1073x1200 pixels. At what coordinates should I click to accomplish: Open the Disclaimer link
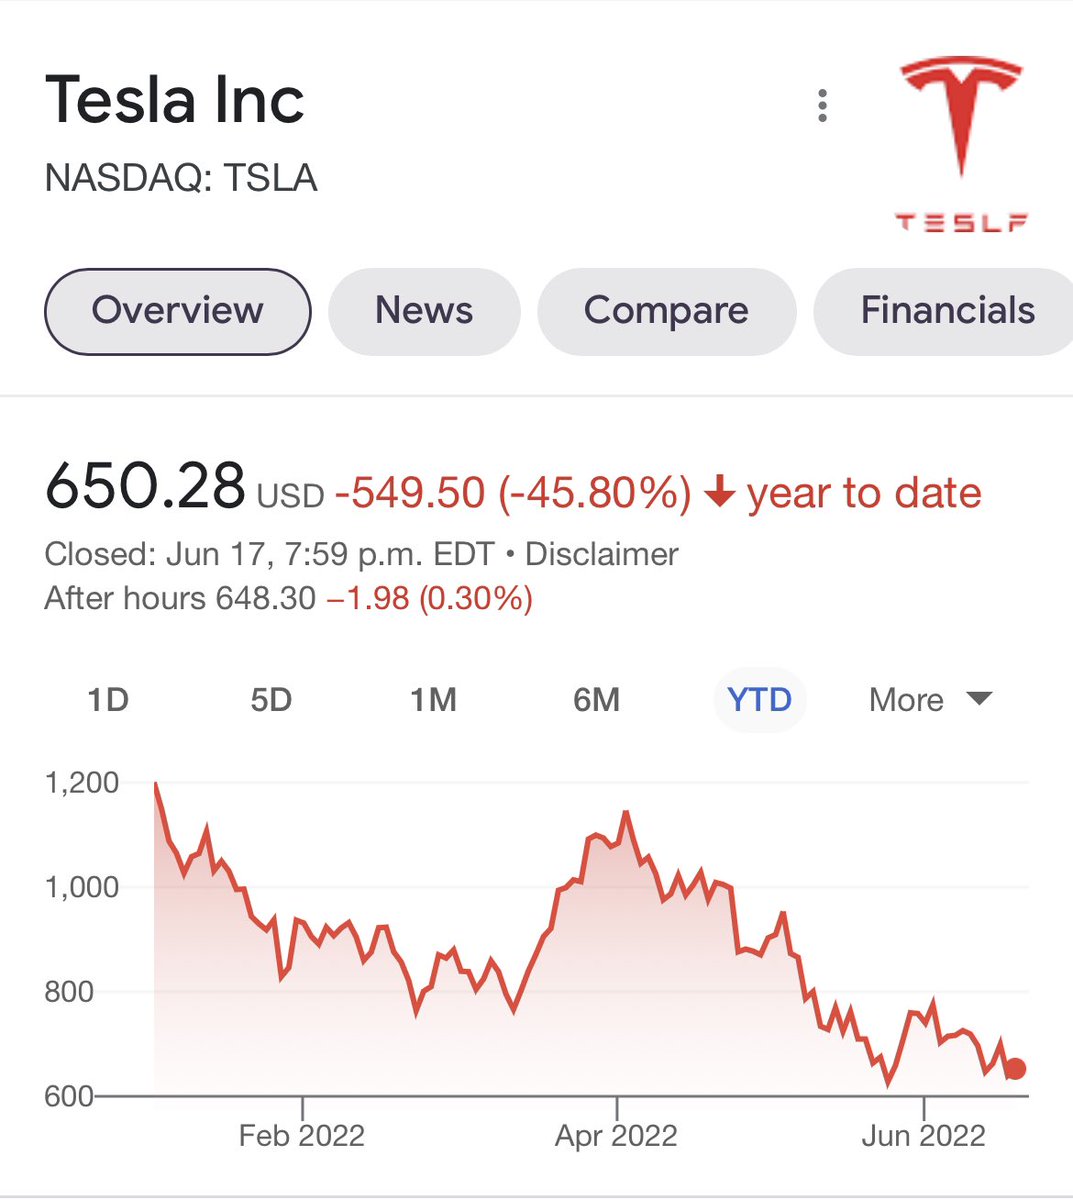[601, 554]
